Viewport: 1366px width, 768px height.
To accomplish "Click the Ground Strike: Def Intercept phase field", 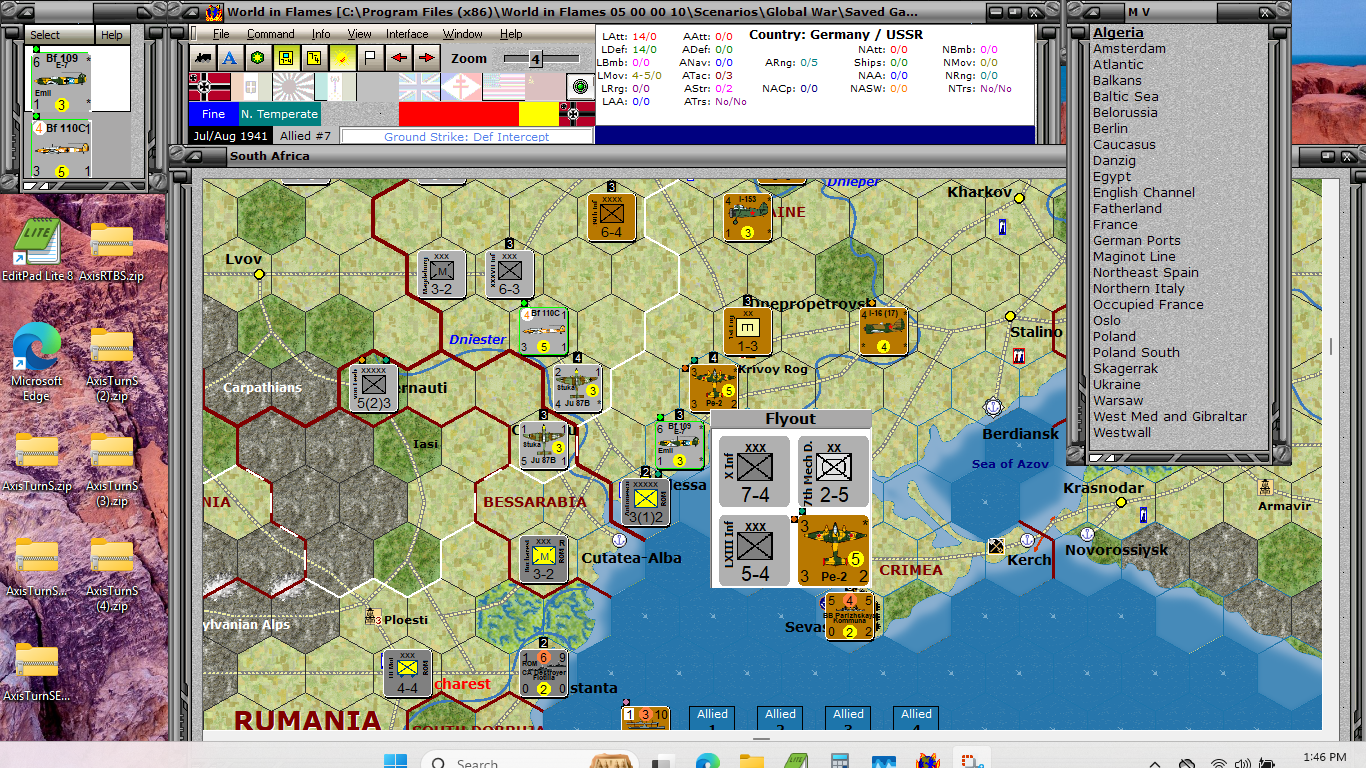I will click(x=467, y=137).
